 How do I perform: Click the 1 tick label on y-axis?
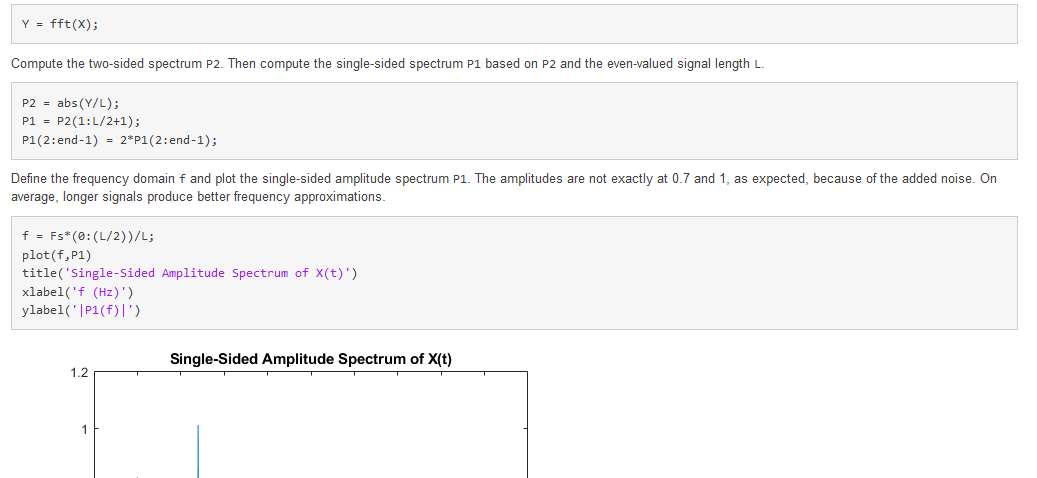coord(85,429)
